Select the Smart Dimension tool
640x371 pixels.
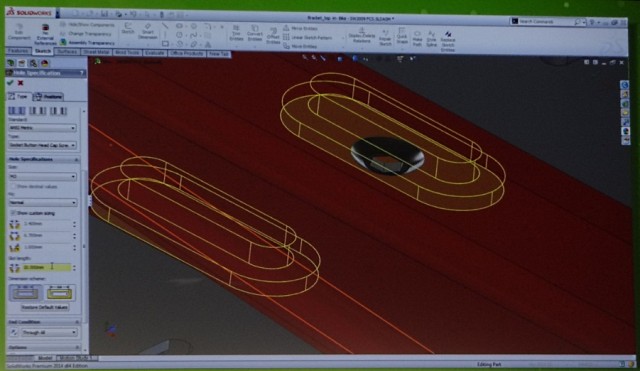[x=148, y=31]
